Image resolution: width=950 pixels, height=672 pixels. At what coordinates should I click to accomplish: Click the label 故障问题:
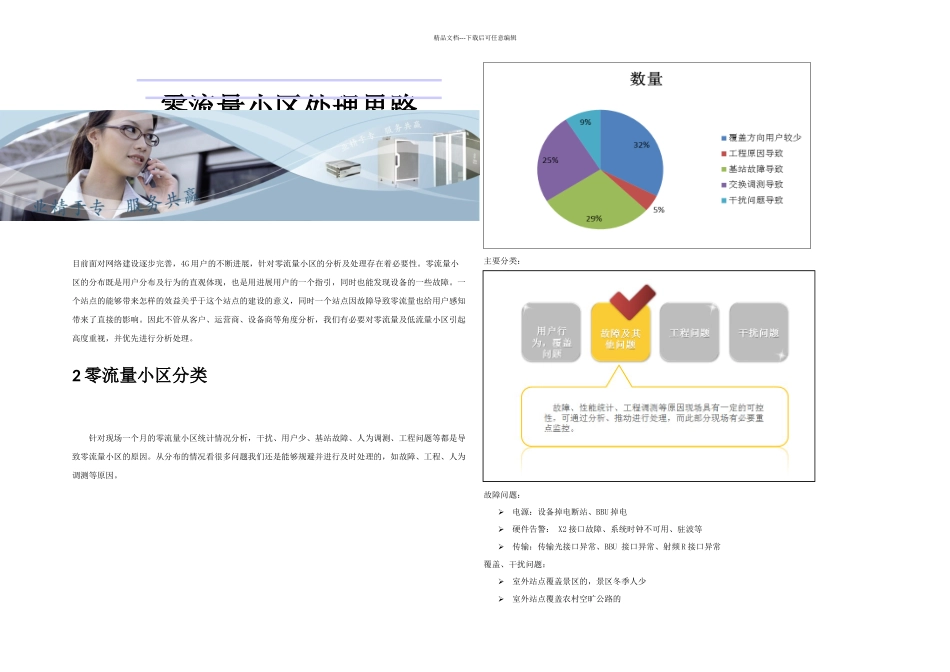[502, 495]
